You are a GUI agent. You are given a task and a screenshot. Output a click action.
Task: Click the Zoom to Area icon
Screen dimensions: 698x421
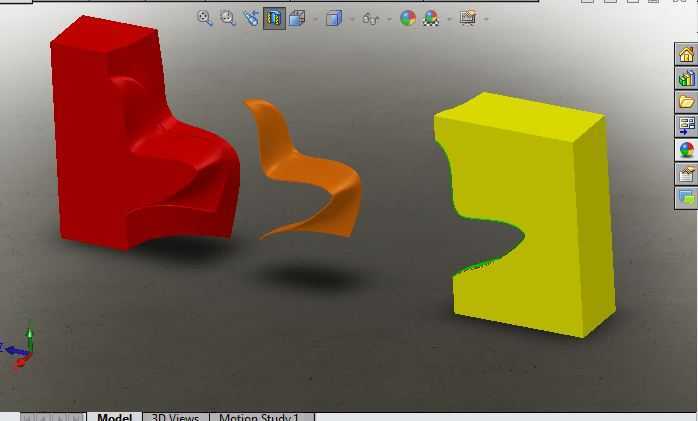(x=228, y=18)
